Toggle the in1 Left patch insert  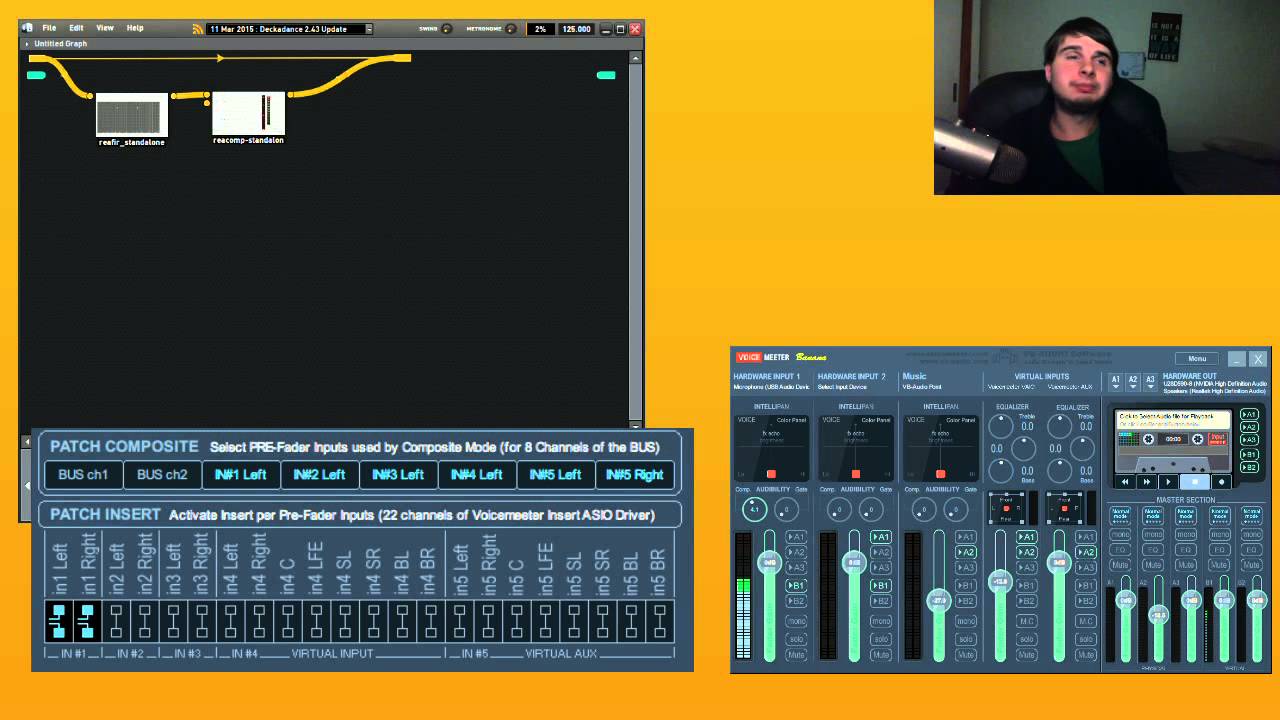click(59, 621)
